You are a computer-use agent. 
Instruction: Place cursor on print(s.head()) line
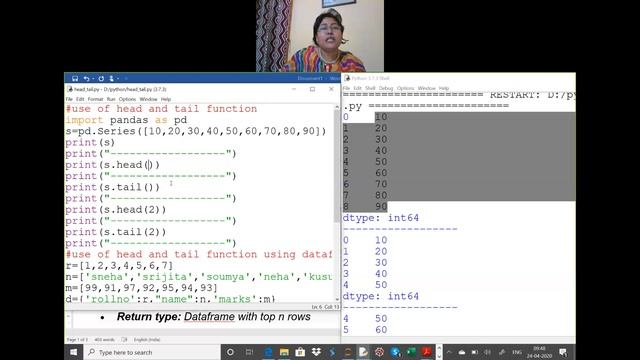112,165
